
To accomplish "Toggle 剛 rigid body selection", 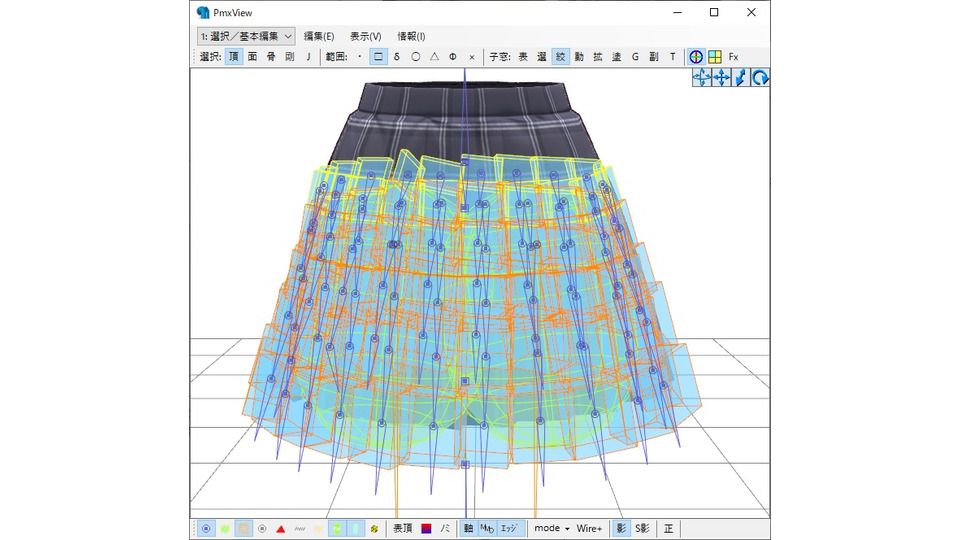I will [290, 57].
